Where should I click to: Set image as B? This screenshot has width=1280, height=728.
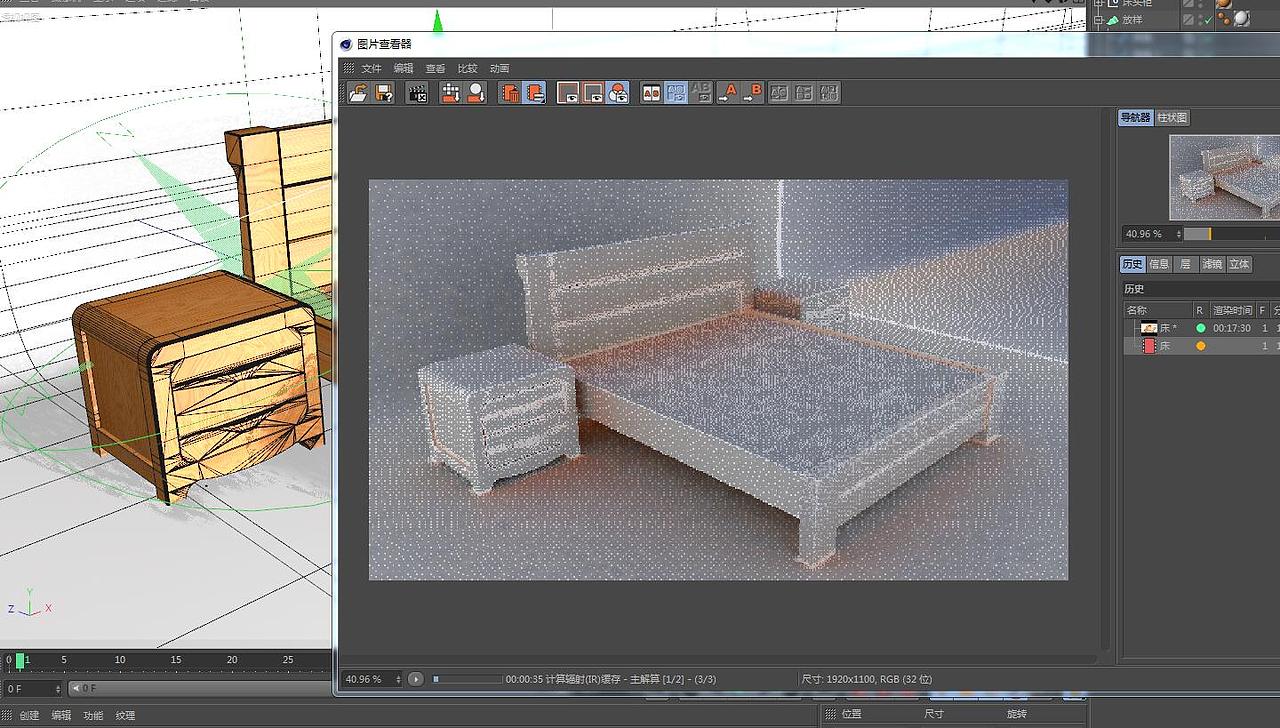pyautogui.click(x=752, y=93)
